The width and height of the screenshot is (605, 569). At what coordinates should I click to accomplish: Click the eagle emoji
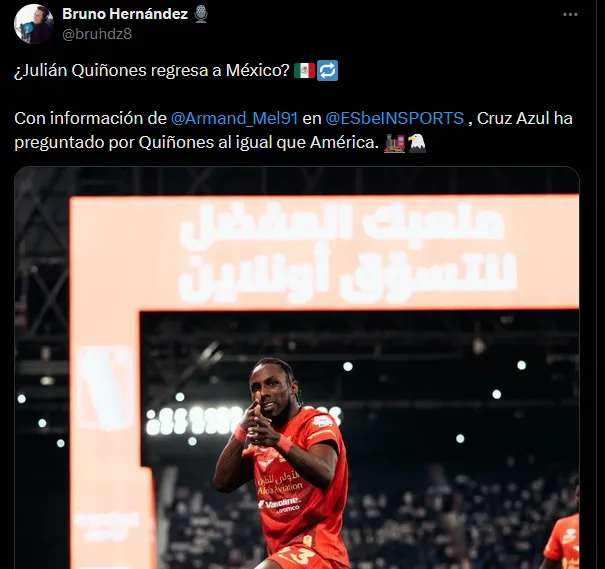(417, 143)
